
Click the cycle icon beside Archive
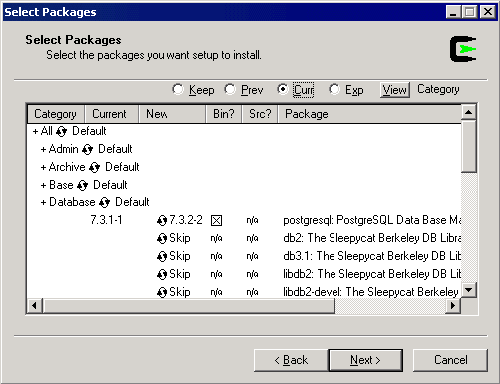(x=94, y=167)
